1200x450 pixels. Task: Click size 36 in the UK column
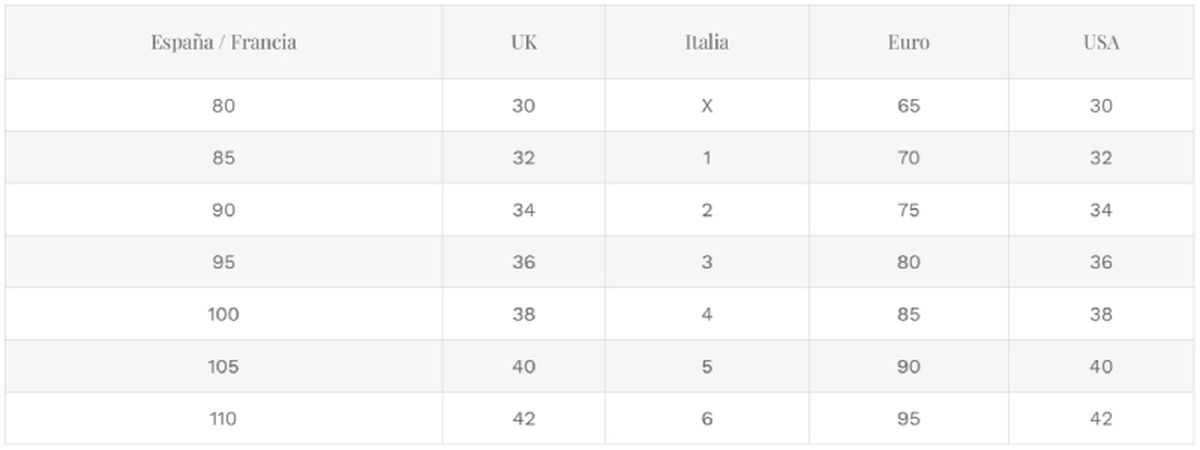tap(523, 263)
